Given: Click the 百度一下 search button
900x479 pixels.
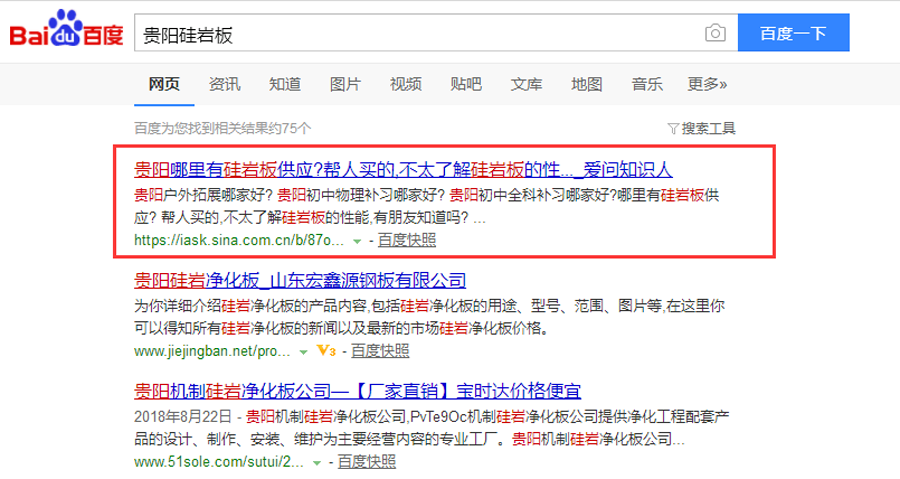Looking at the screenshot, I should 793,33.
